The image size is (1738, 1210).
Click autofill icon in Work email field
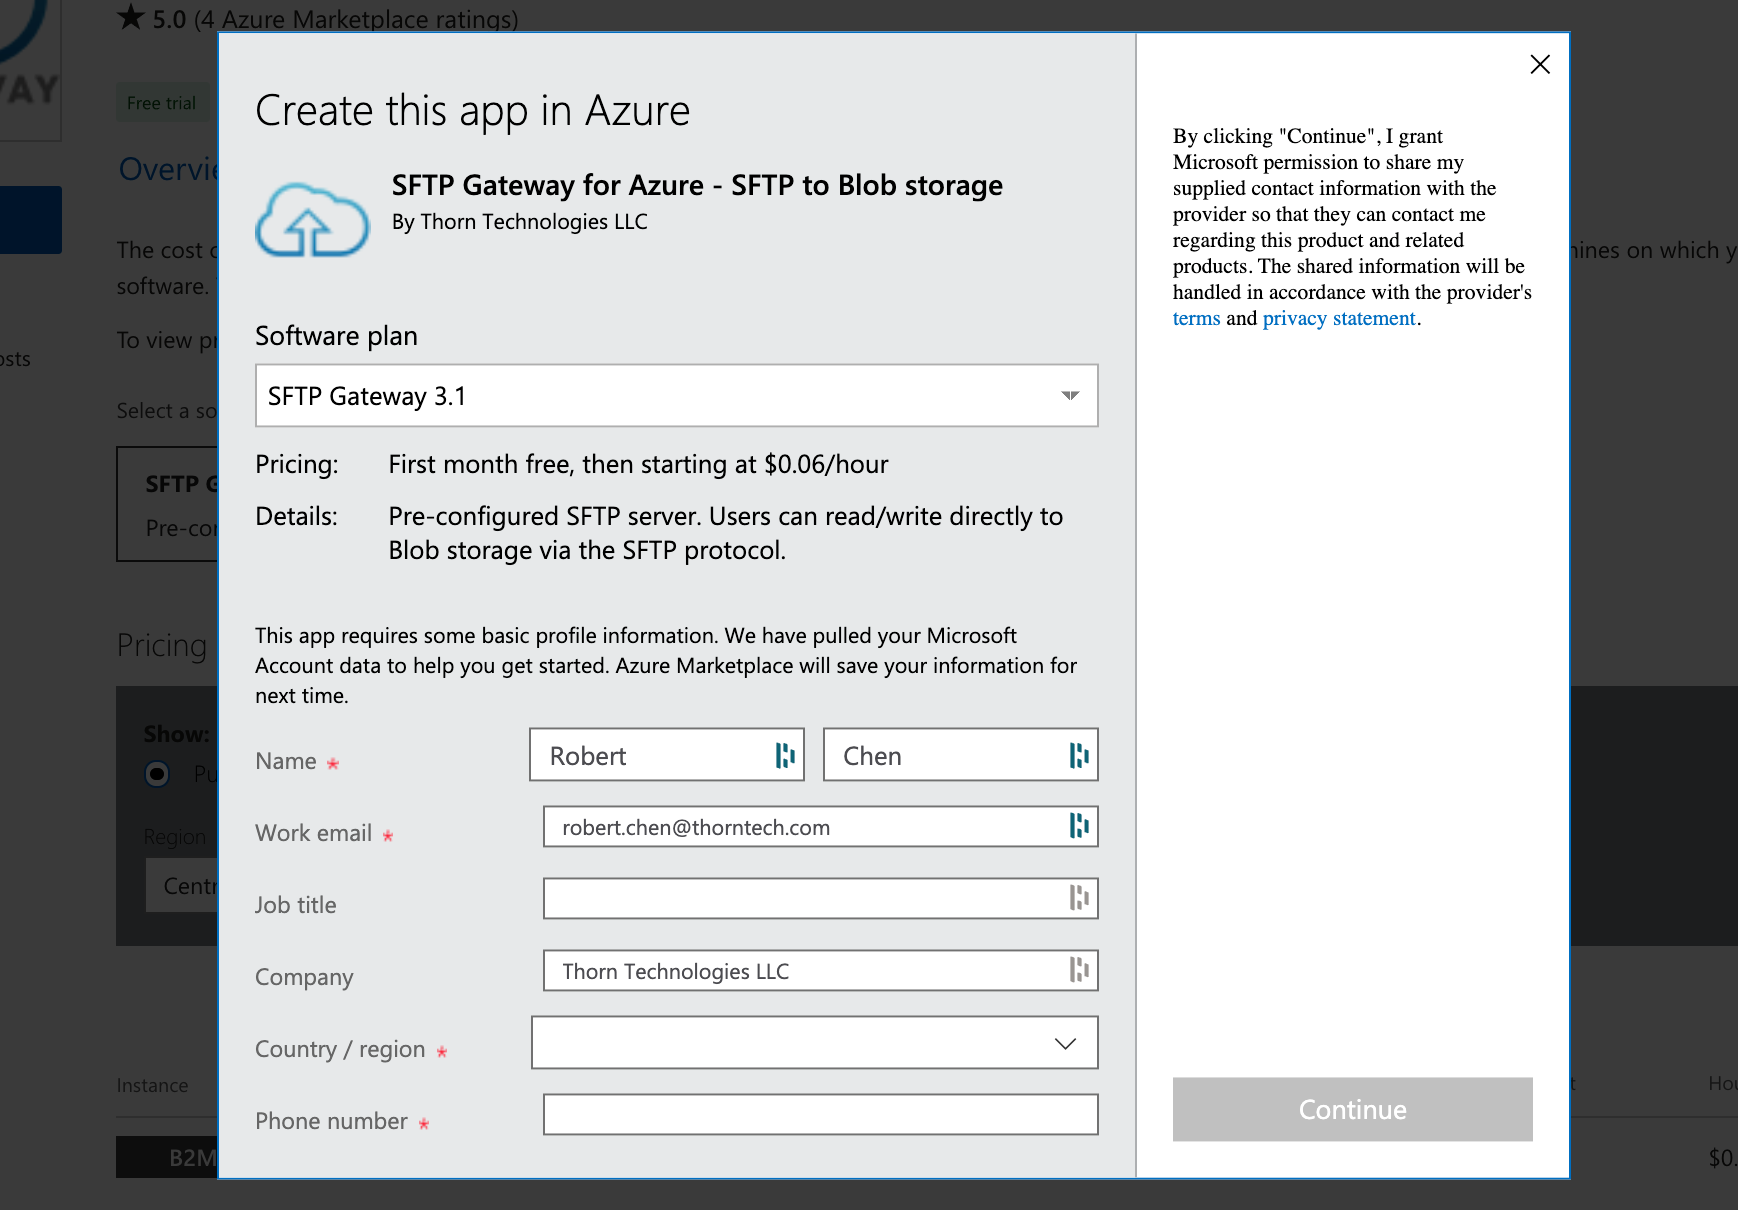coord(1079,826)
